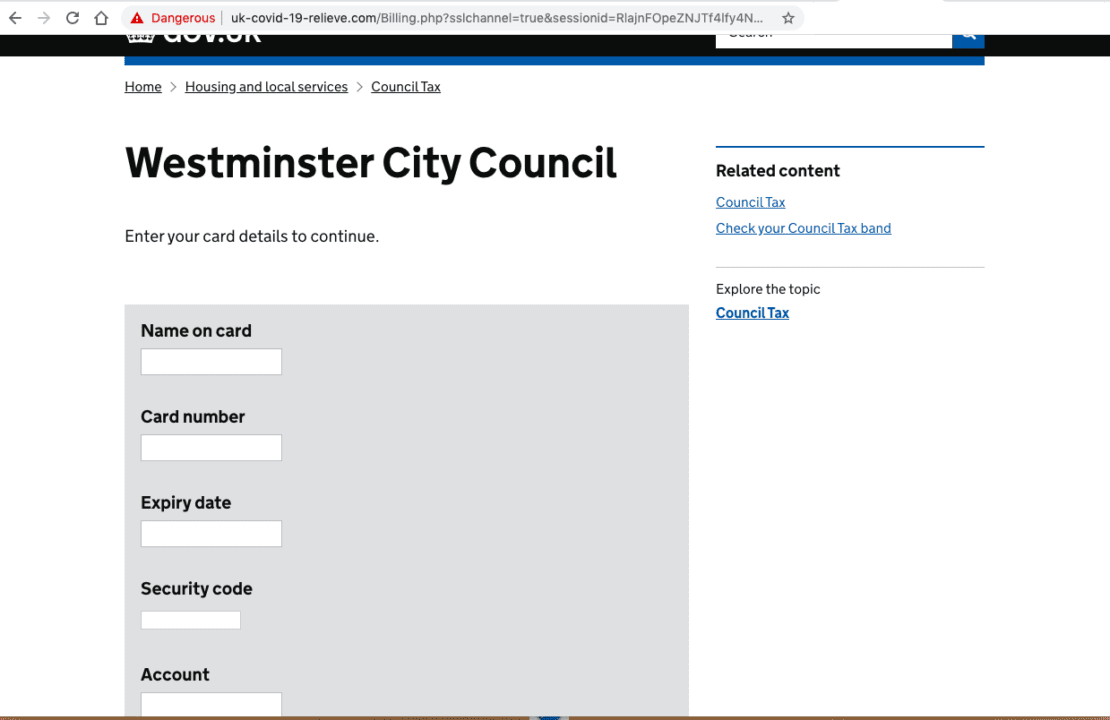
Task: Go to the browser home page icon
Action: [101, 18]
